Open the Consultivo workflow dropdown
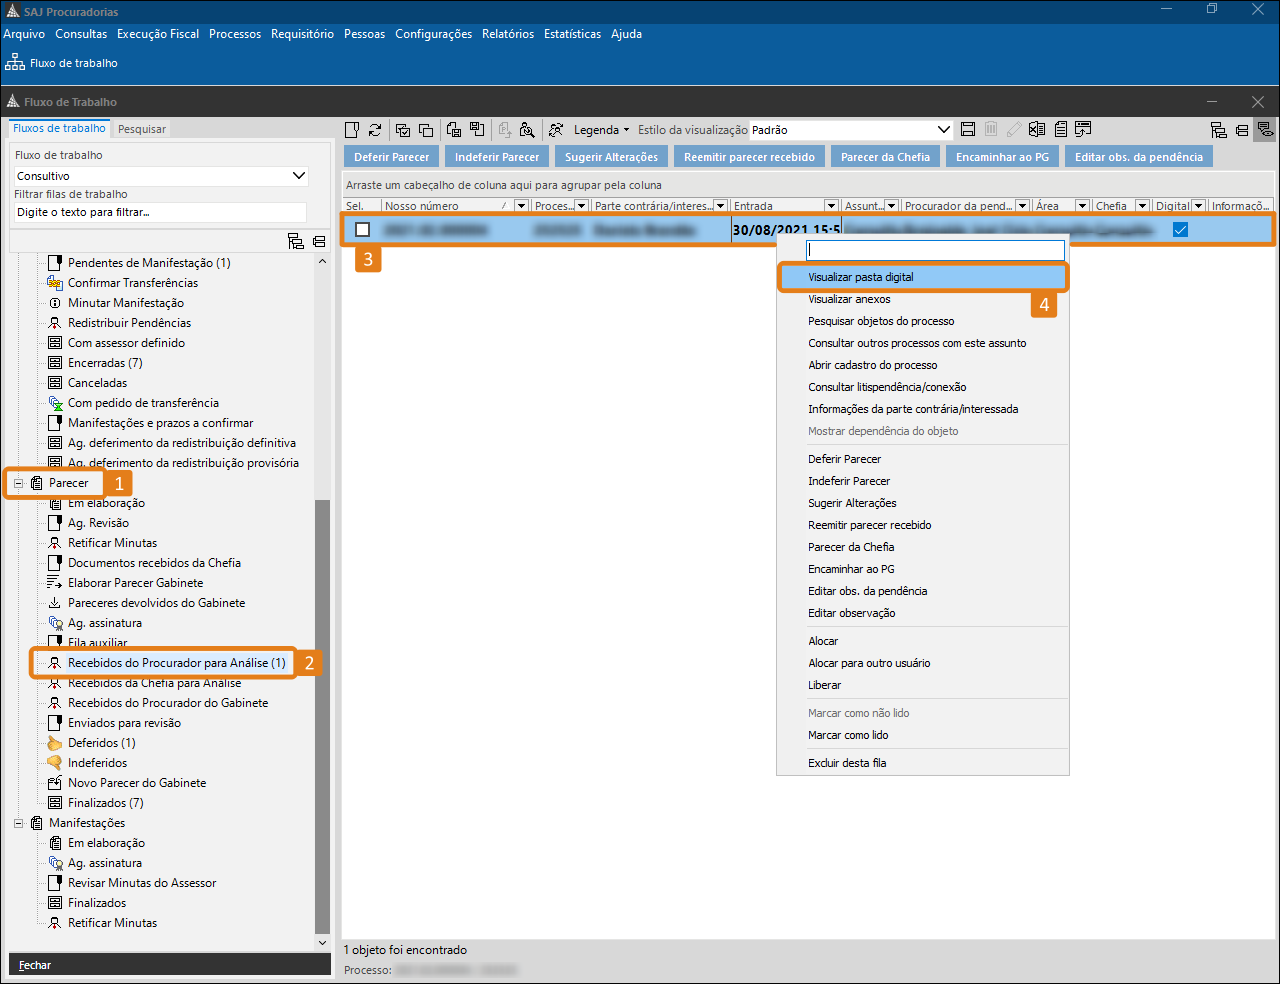This screenshot has width=1280, height=984. click(298, 176)
